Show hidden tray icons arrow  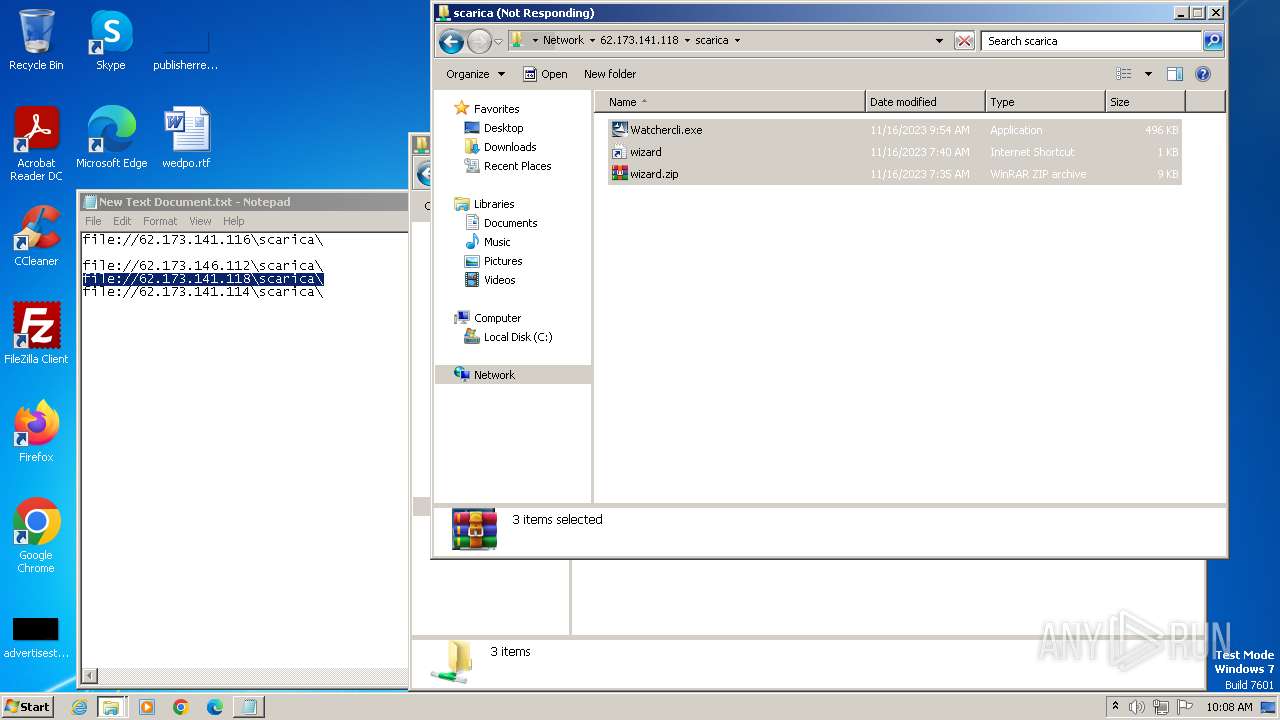(1115, 706)
